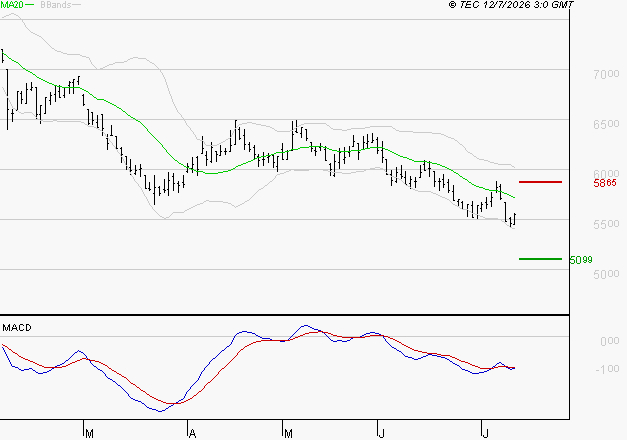
Task: Click the 6500 price axis label
Action: [606, 124]
